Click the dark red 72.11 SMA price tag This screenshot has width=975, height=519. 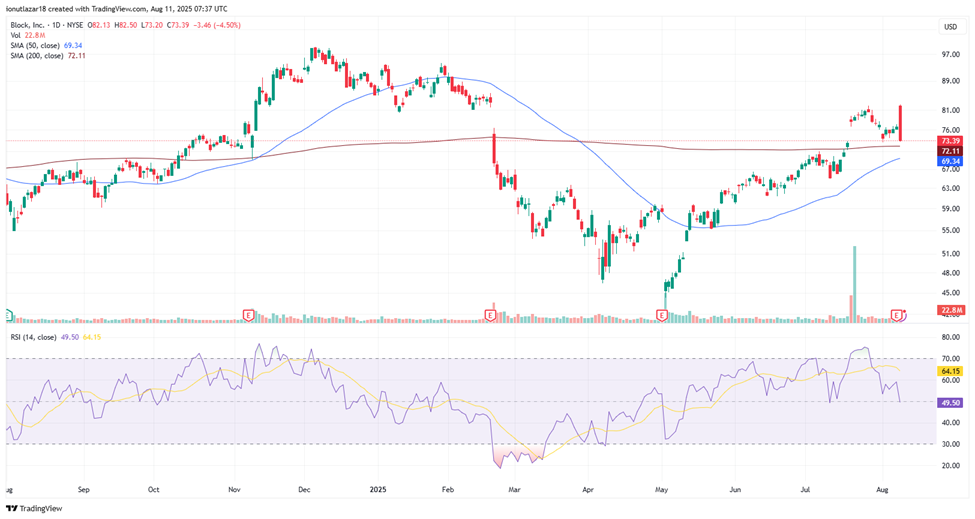951,150
